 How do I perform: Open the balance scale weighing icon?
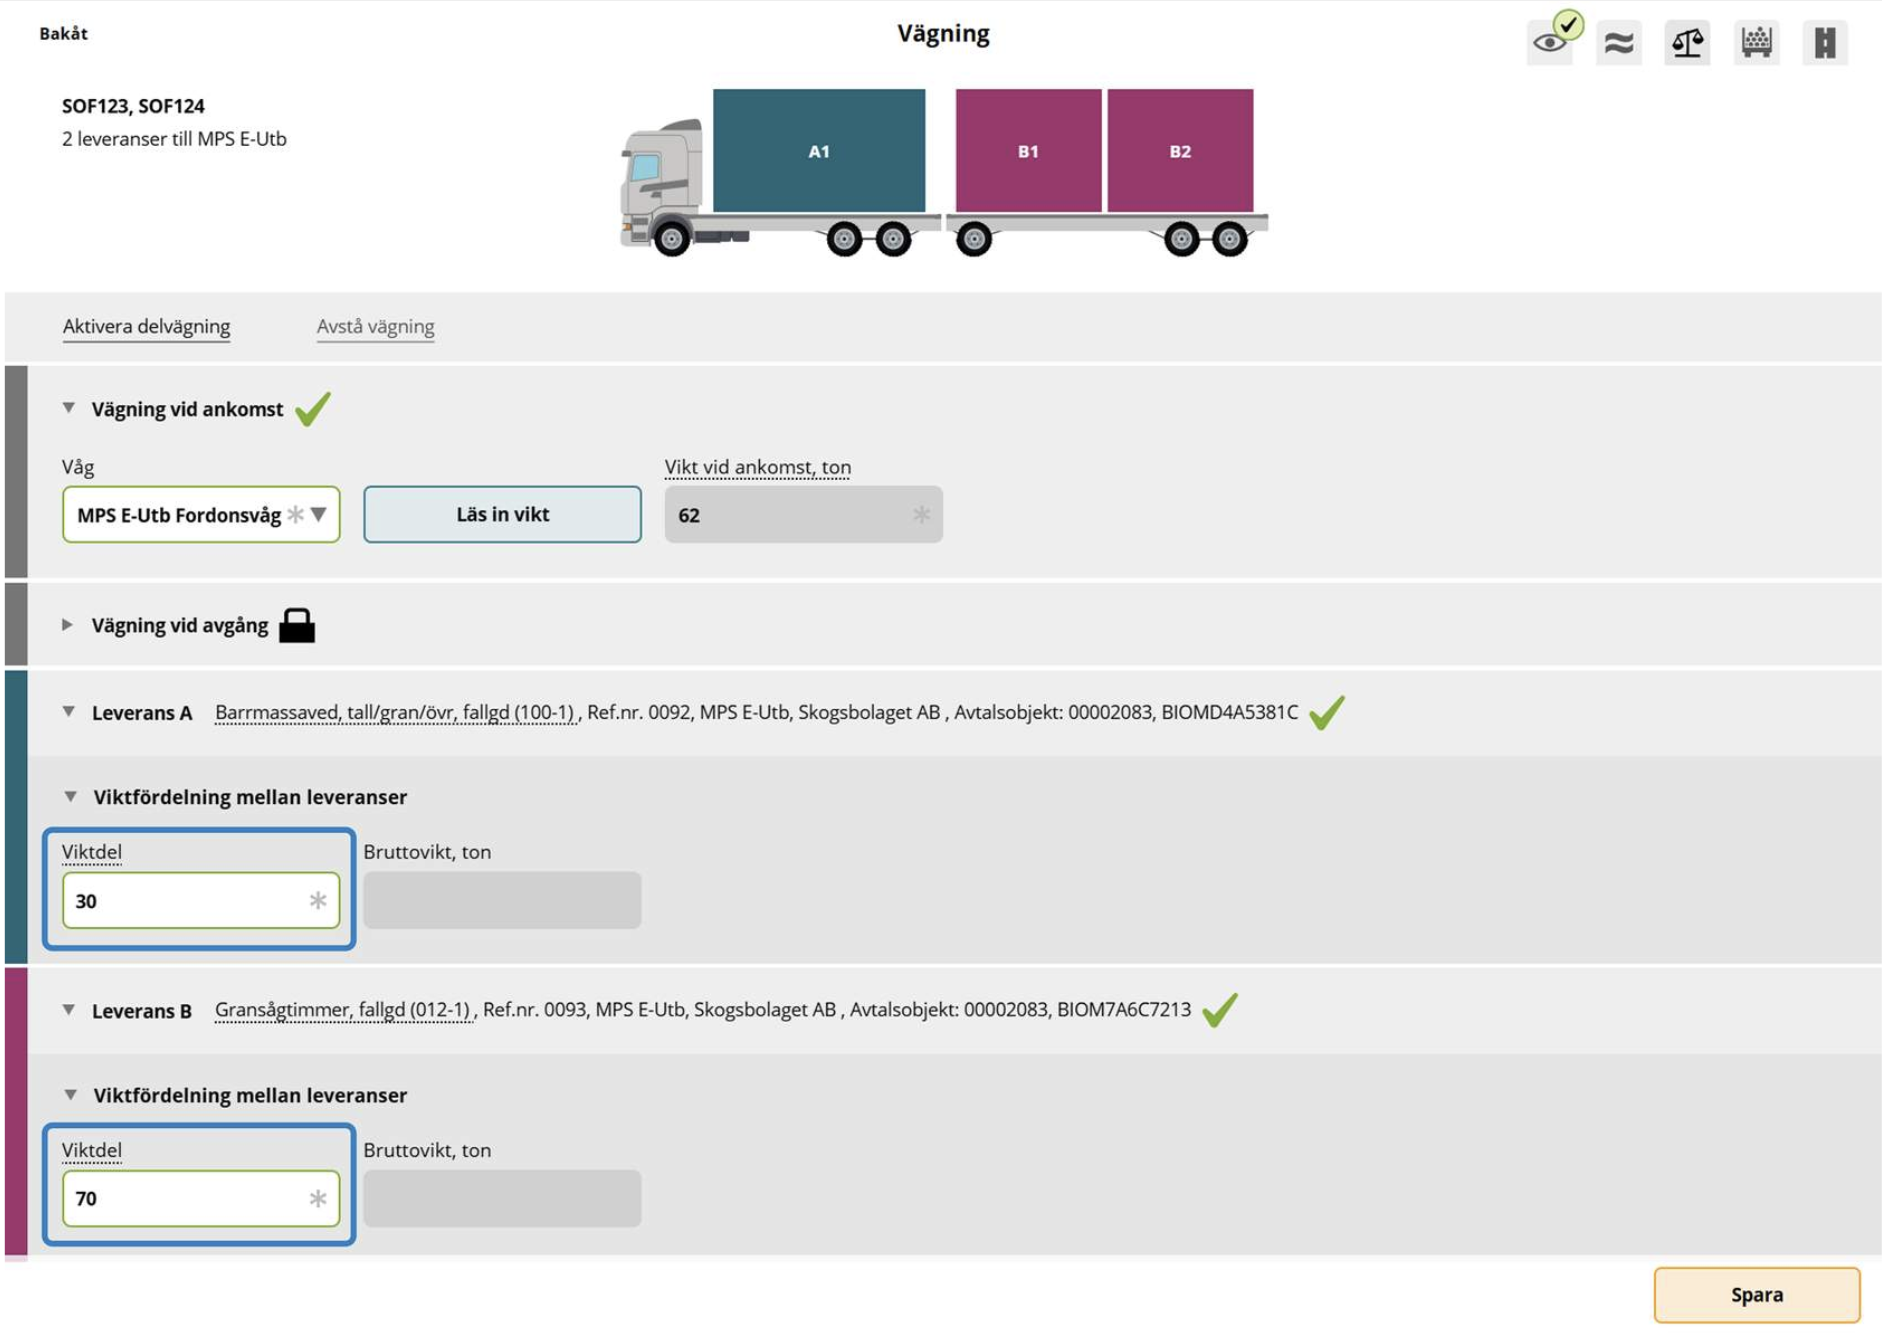point(1687,42)
